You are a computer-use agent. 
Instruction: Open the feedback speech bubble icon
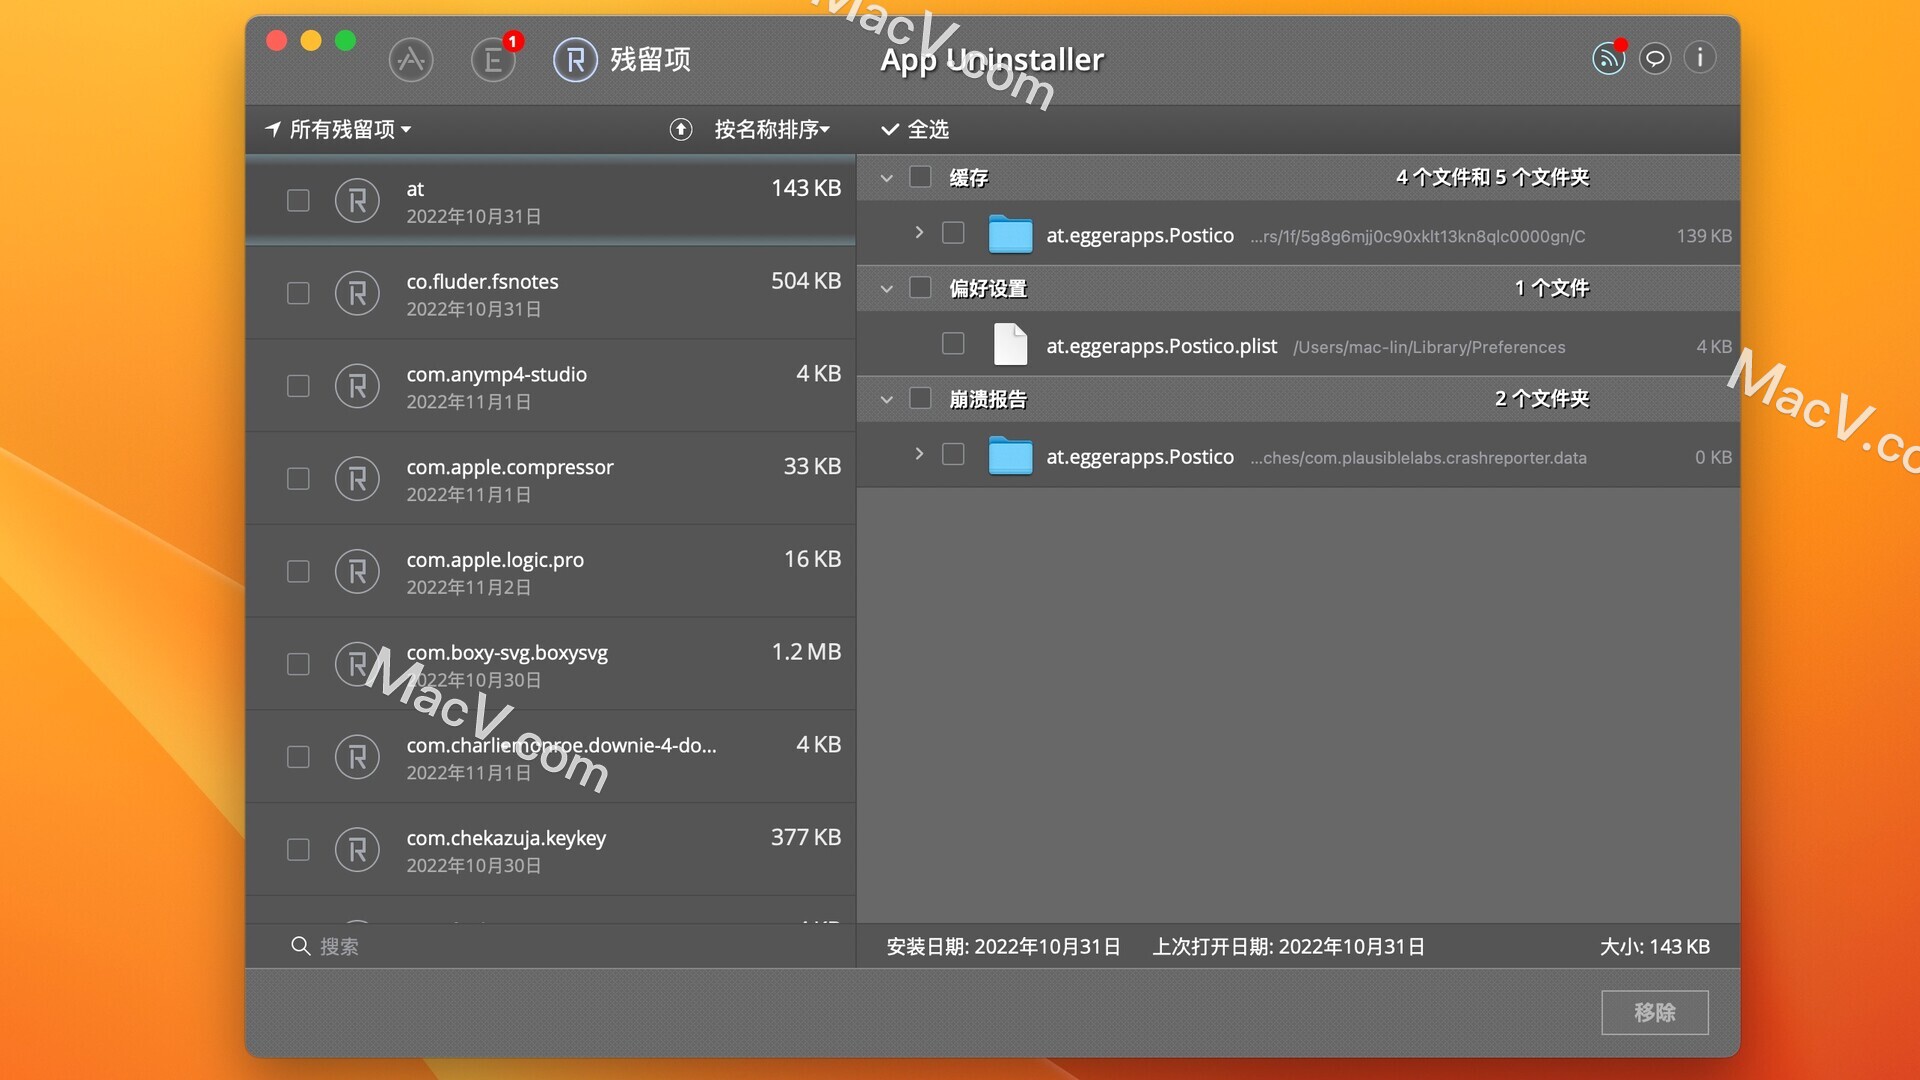click(1655, 58)
